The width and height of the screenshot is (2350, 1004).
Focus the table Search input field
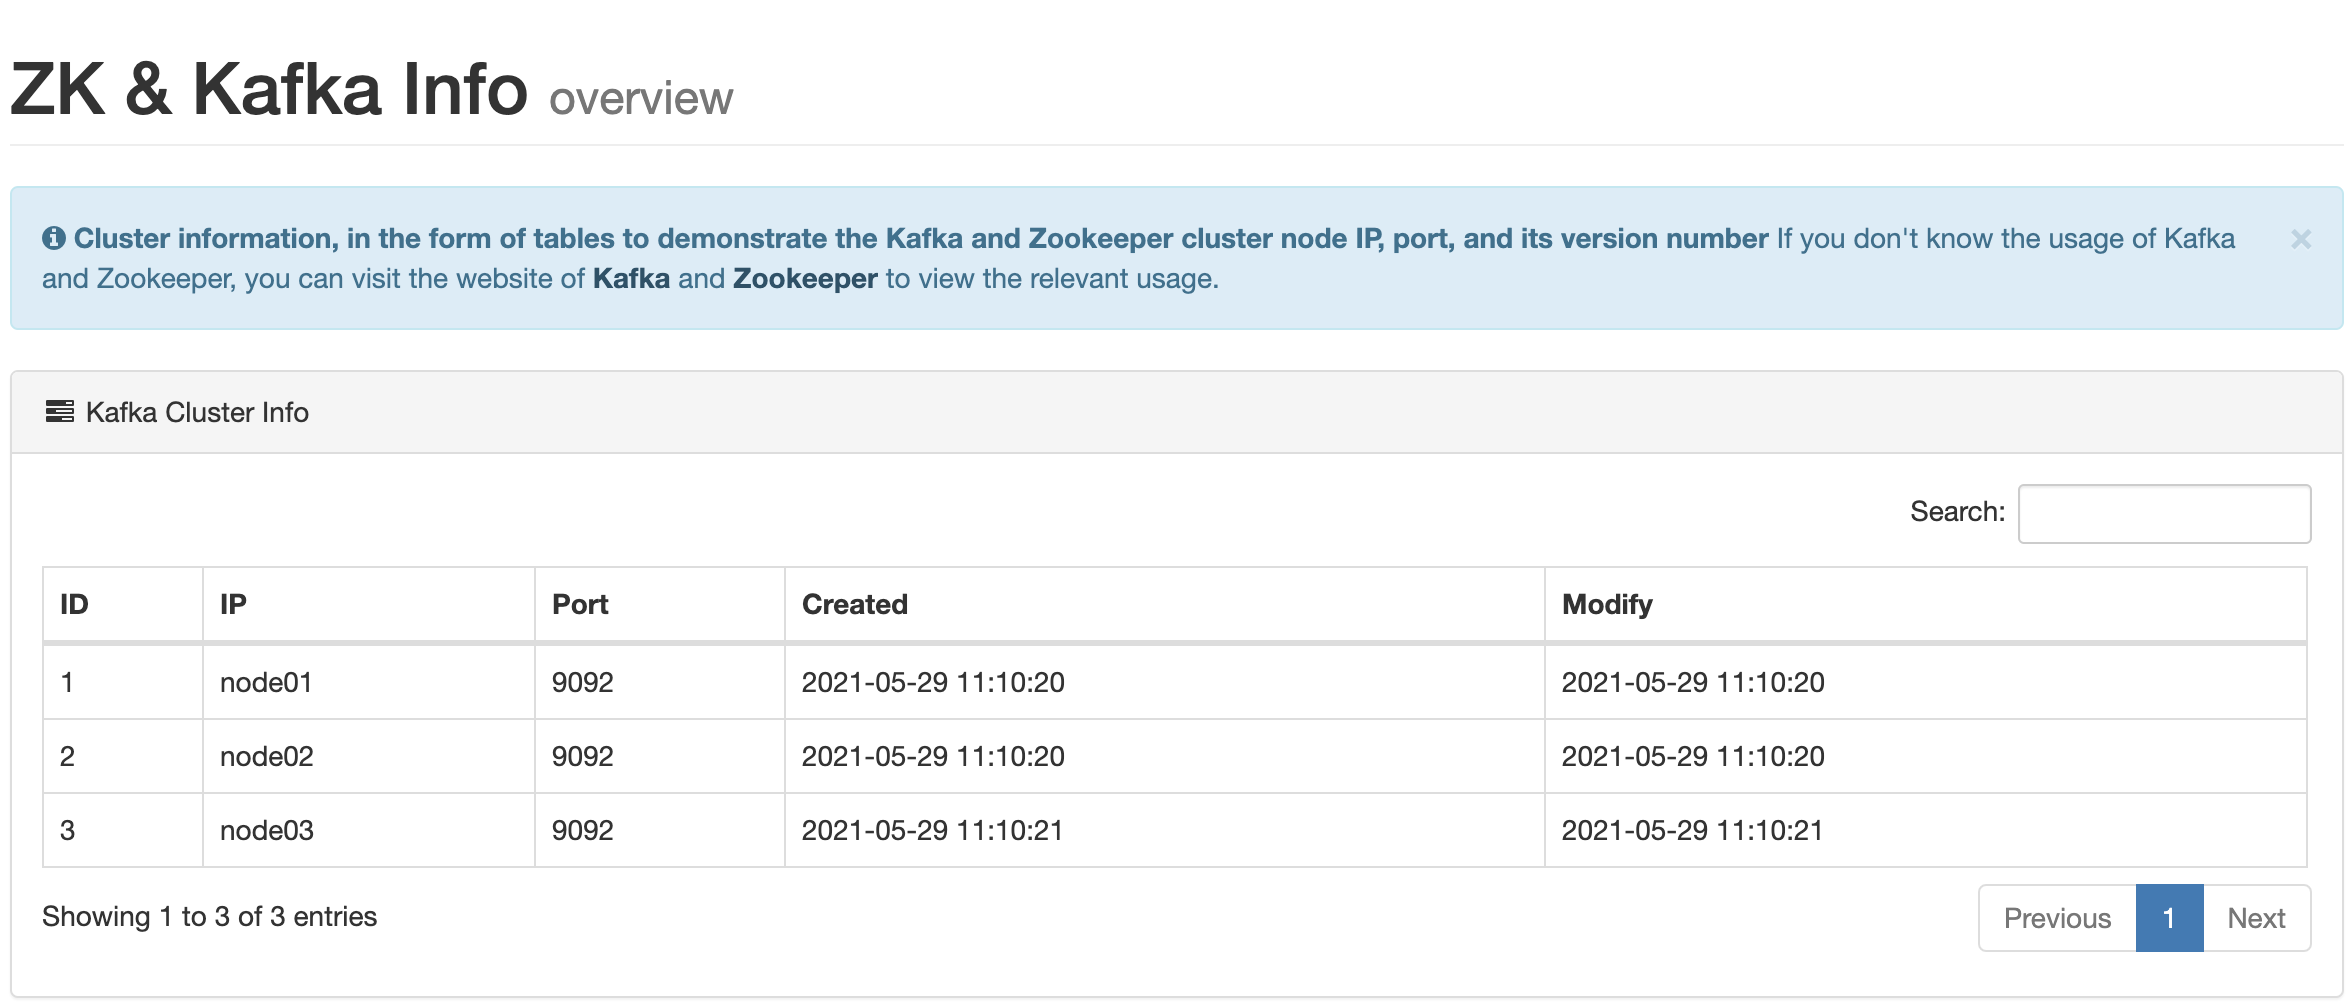click(x=2163, y=514)
